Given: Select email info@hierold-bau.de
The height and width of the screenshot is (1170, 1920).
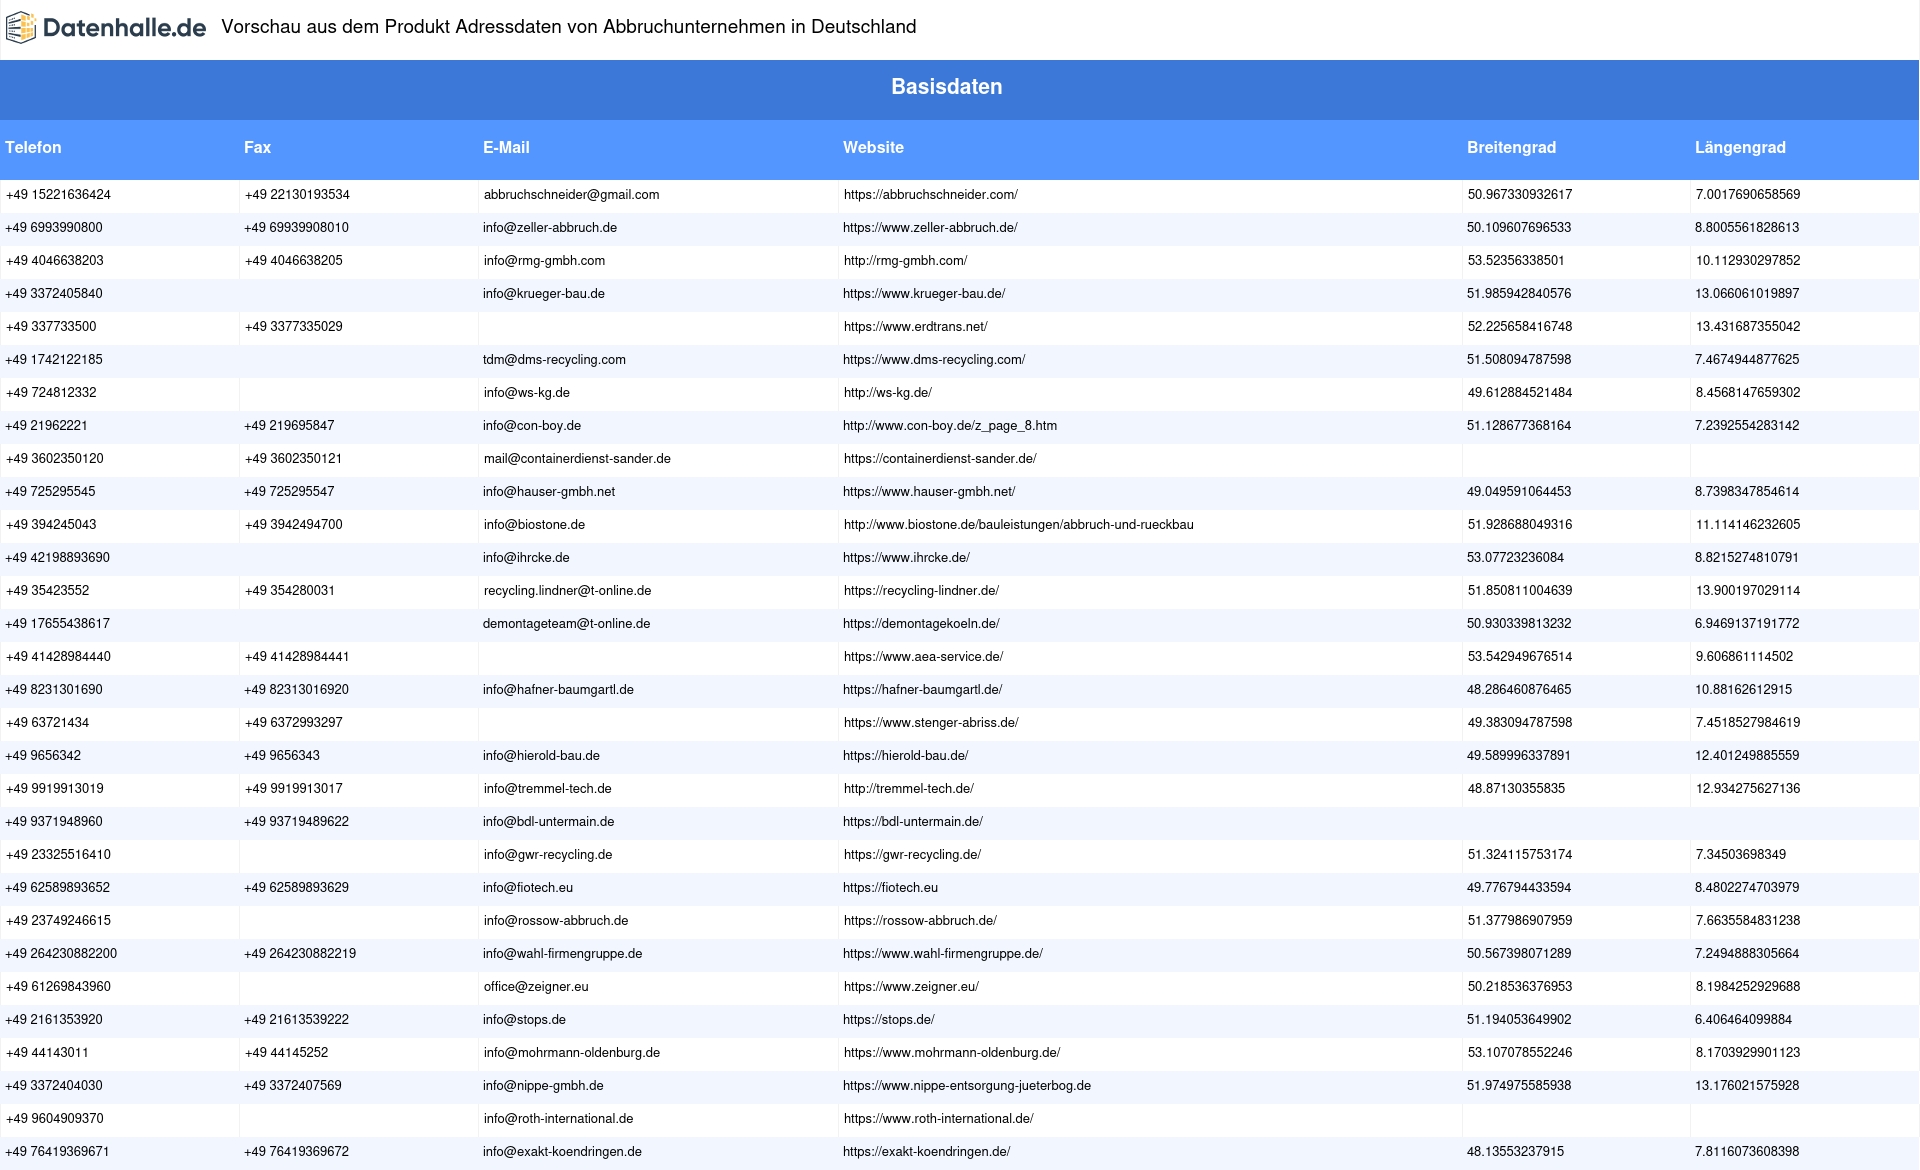Looking at the screenshot, I should 541,756.
